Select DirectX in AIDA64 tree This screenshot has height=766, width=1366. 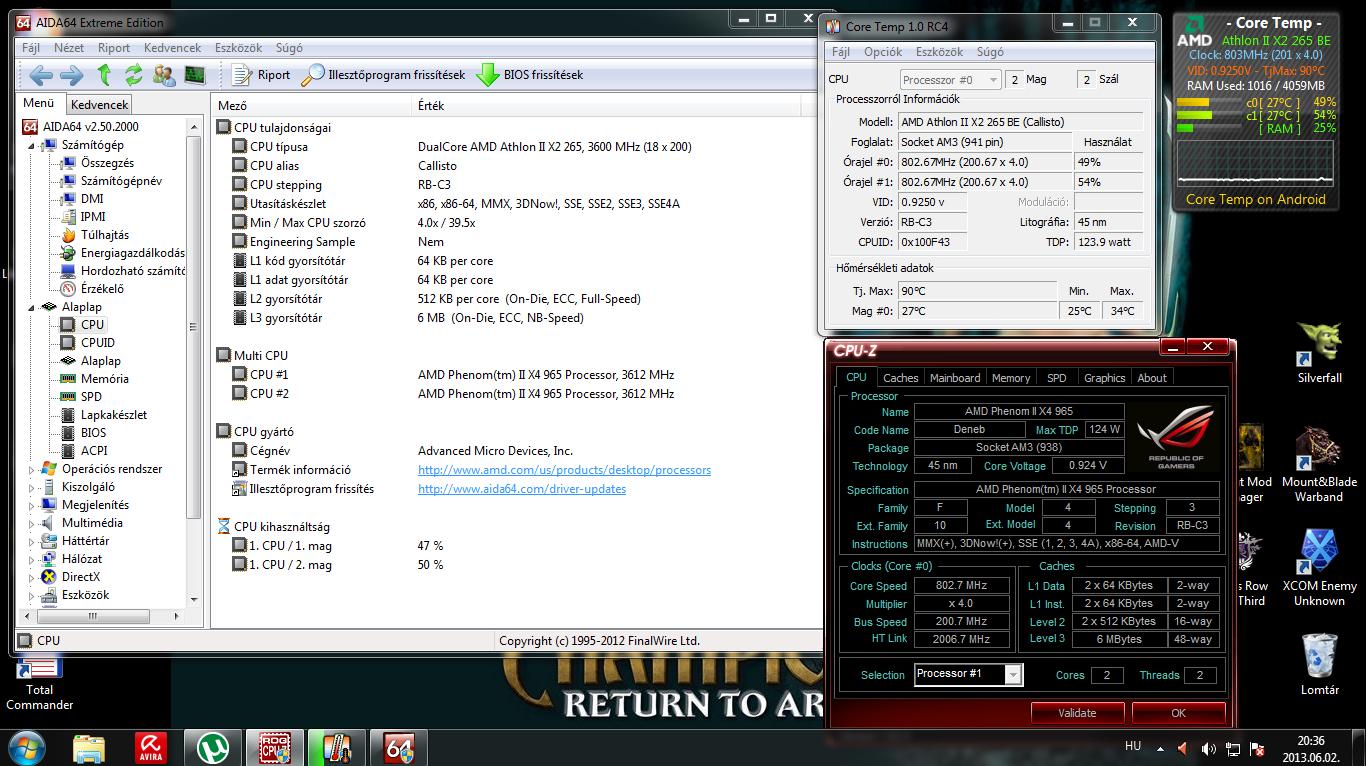[x=81, y=577]
